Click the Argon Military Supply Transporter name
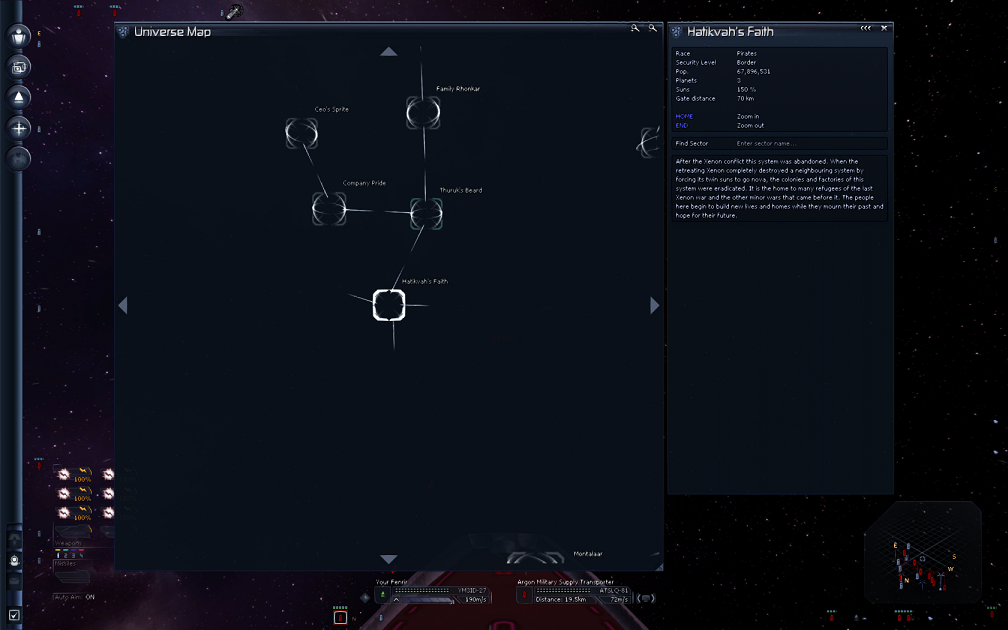This screenshot has width=1008, height=630. [565, 582]
